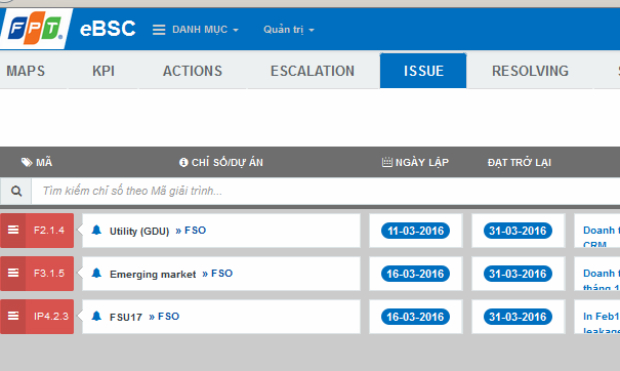
Task: Open the row menu icon for F3.1.5
Action: pyautogui.click(x=13, y=273)
